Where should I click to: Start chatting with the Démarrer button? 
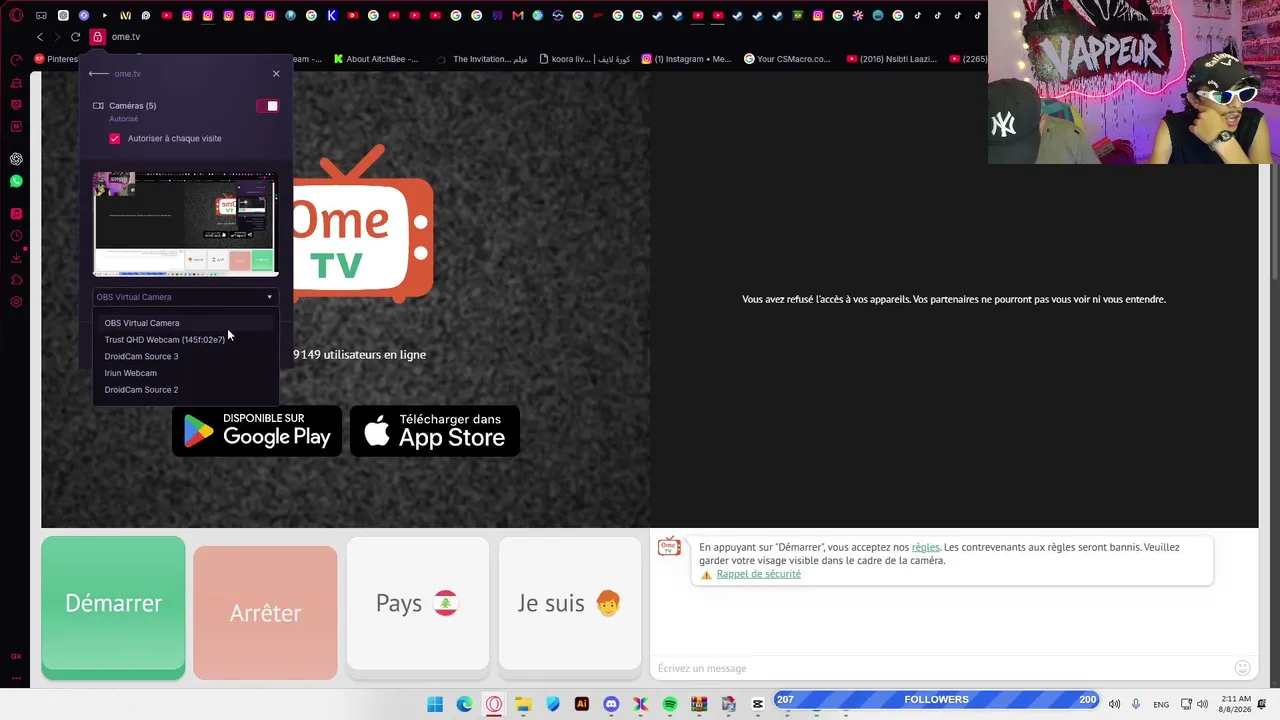click(113, 608)
